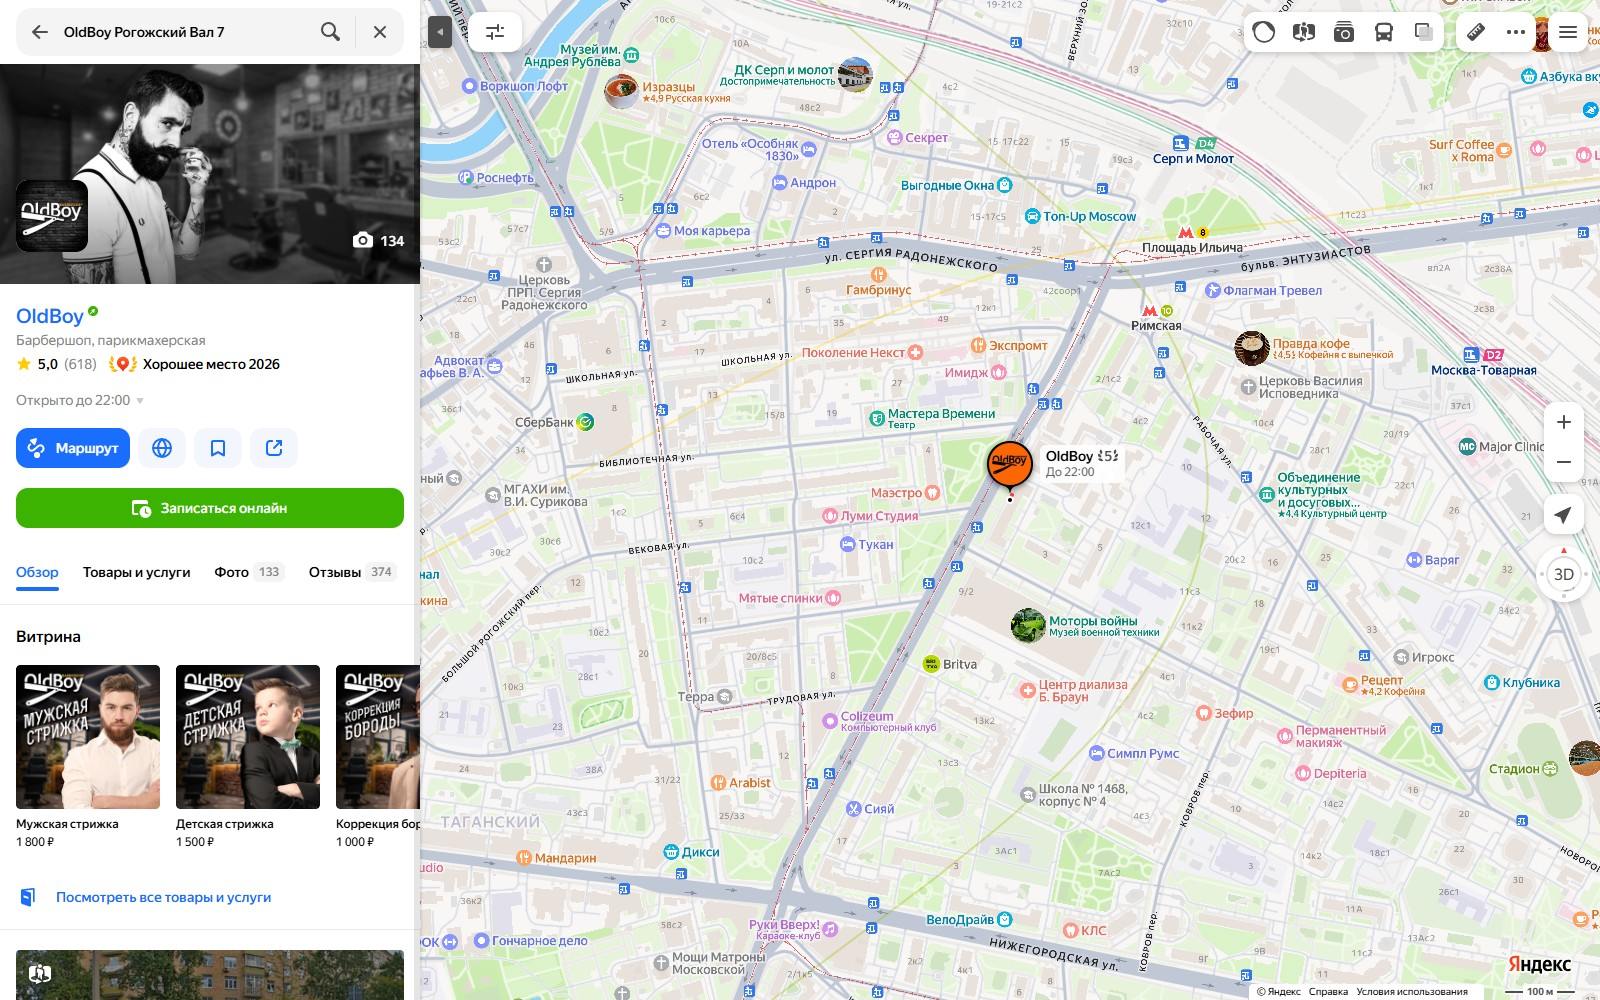Click the OldBoy logo thumbnail
This screenshot has width=1600, height=1000.
coord(52,216)
